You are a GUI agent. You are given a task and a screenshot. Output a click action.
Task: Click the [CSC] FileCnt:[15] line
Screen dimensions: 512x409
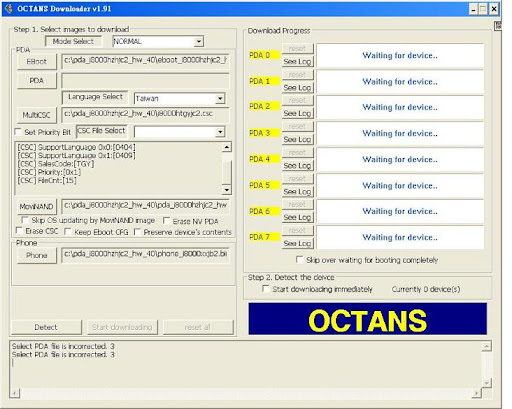tap(47, 180)
